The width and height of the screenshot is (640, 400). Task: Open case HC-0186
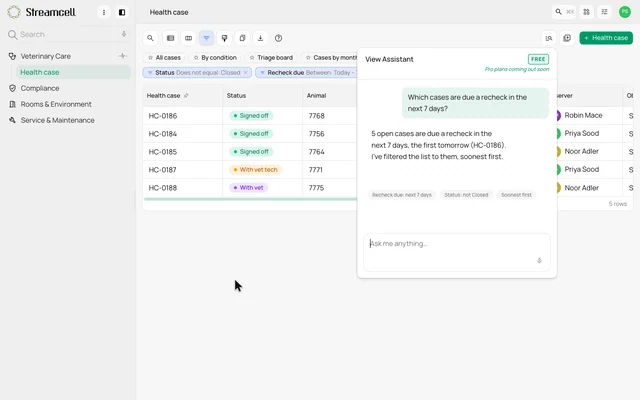[x=163, y=116]
